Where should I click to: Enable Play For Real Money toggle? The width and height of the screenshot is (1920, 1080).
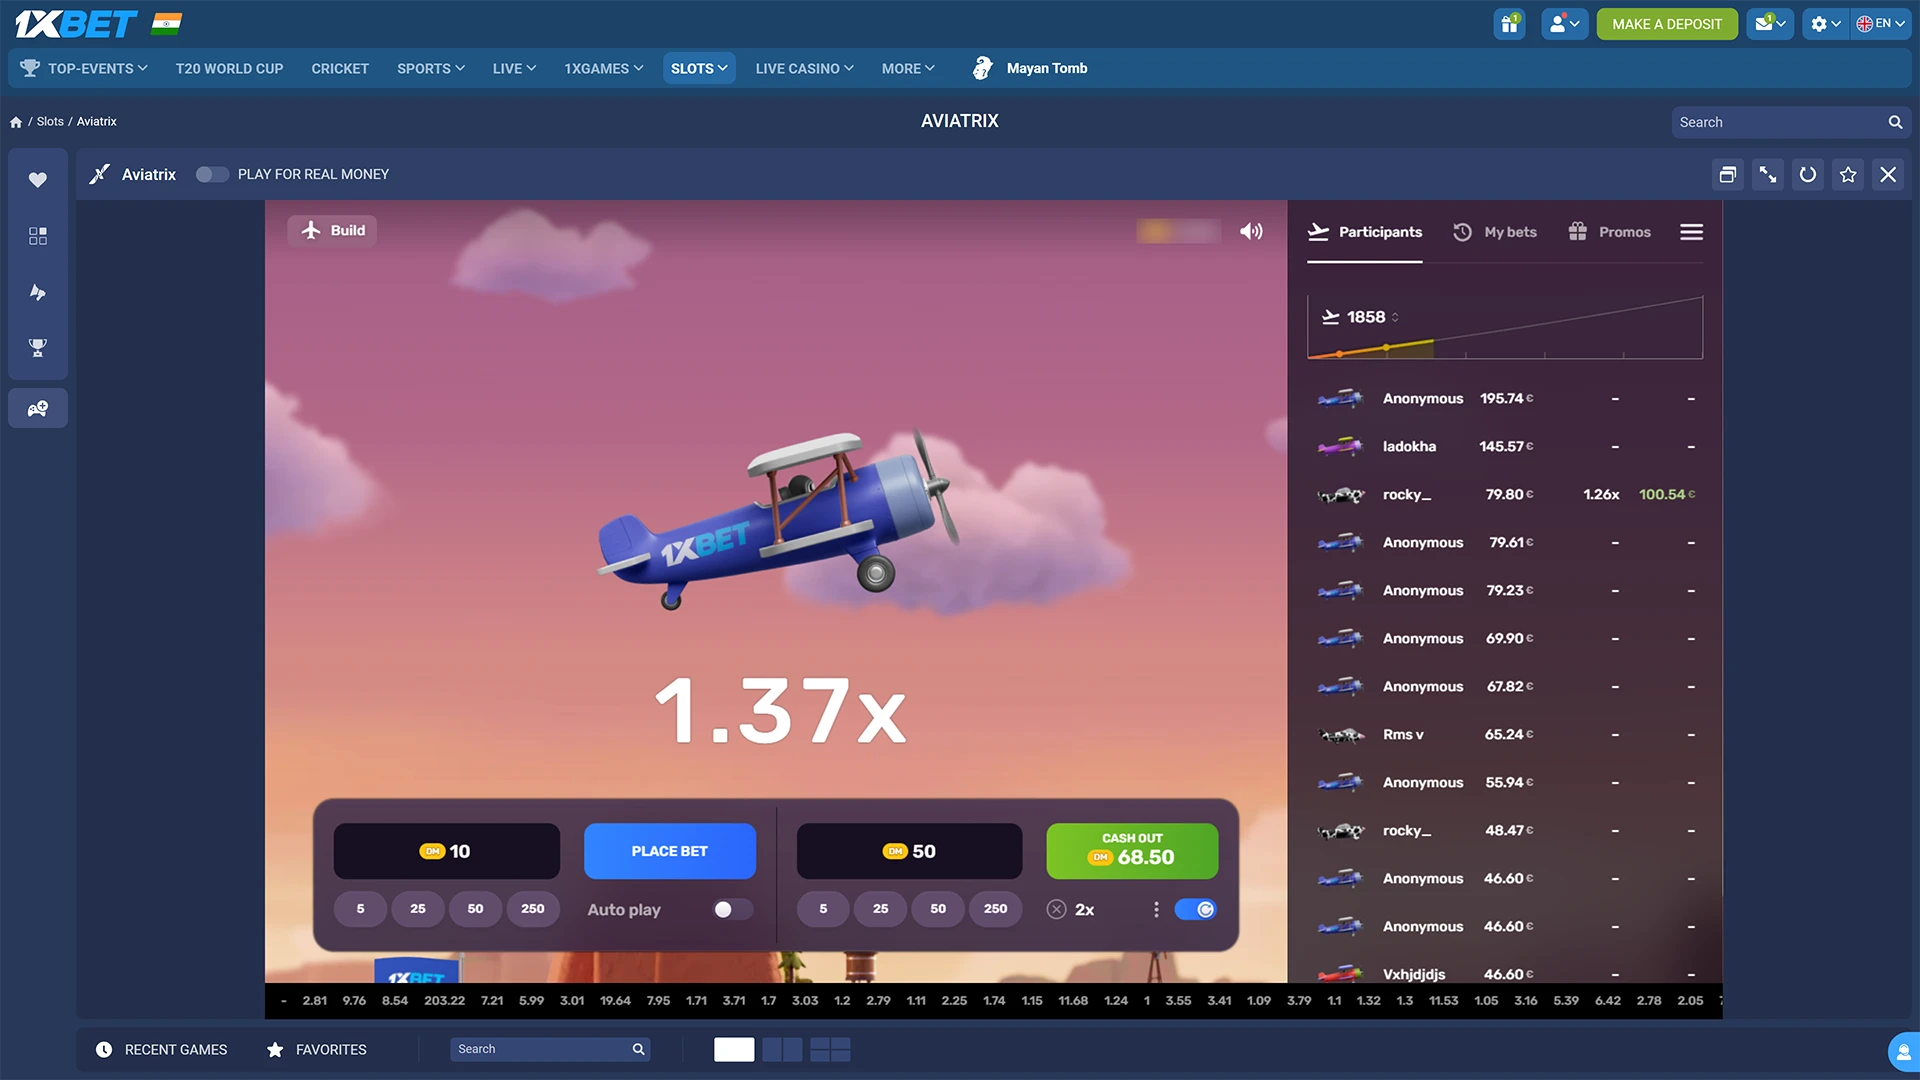coord(212,174)
